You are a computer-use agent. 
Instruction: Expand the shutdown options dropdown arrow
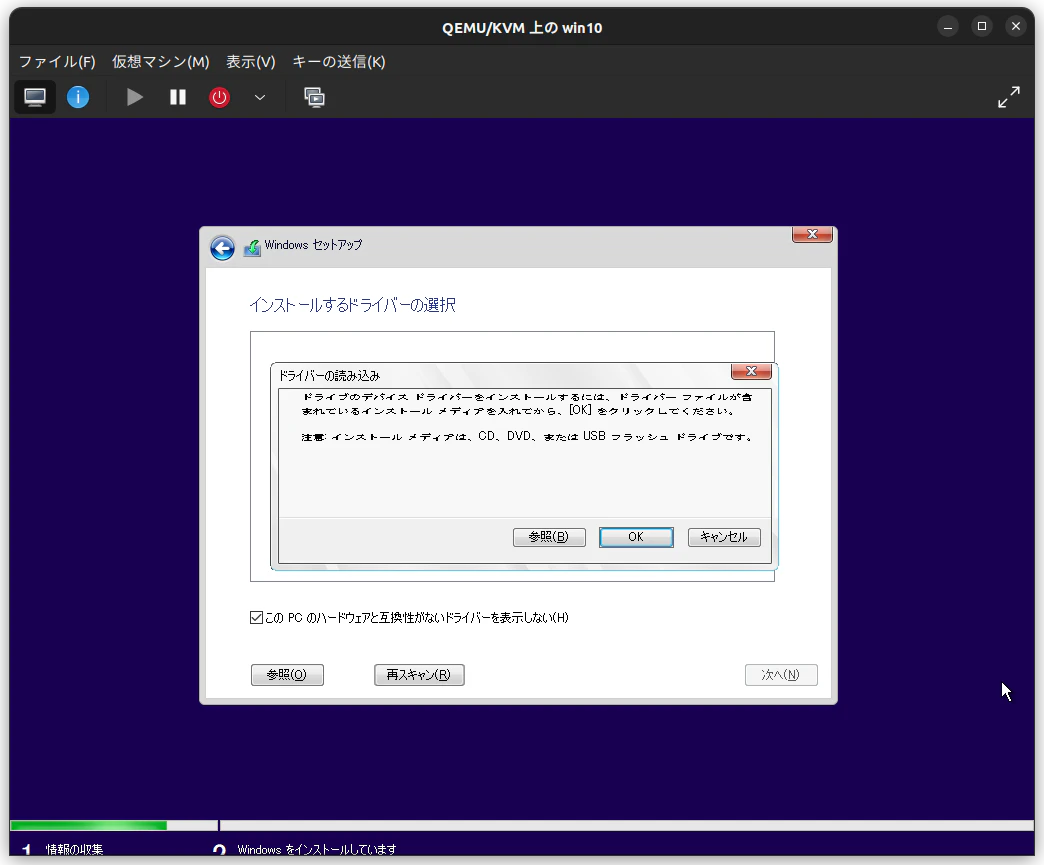(260, 97)
